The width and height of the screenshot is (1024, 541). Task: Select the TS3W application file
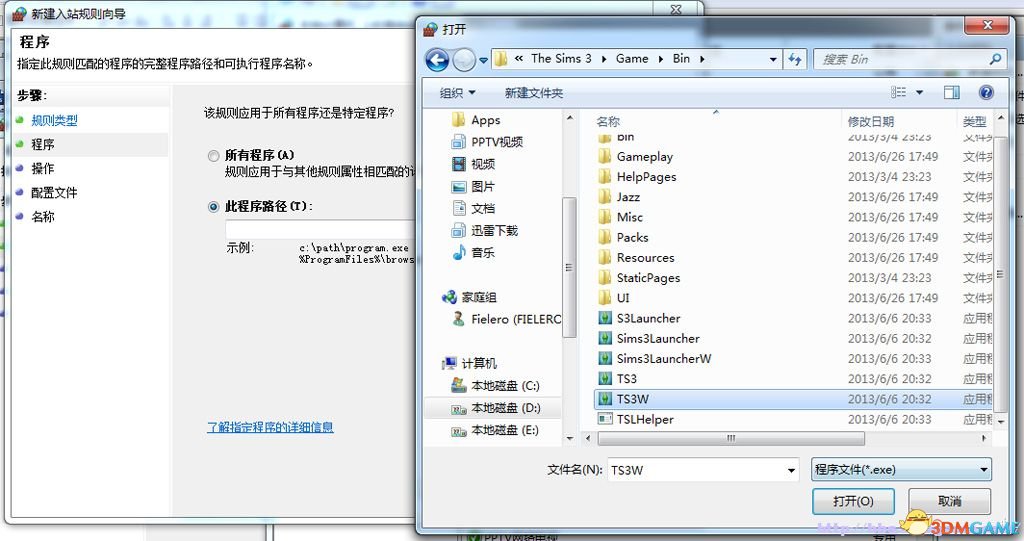pos(792,399)
